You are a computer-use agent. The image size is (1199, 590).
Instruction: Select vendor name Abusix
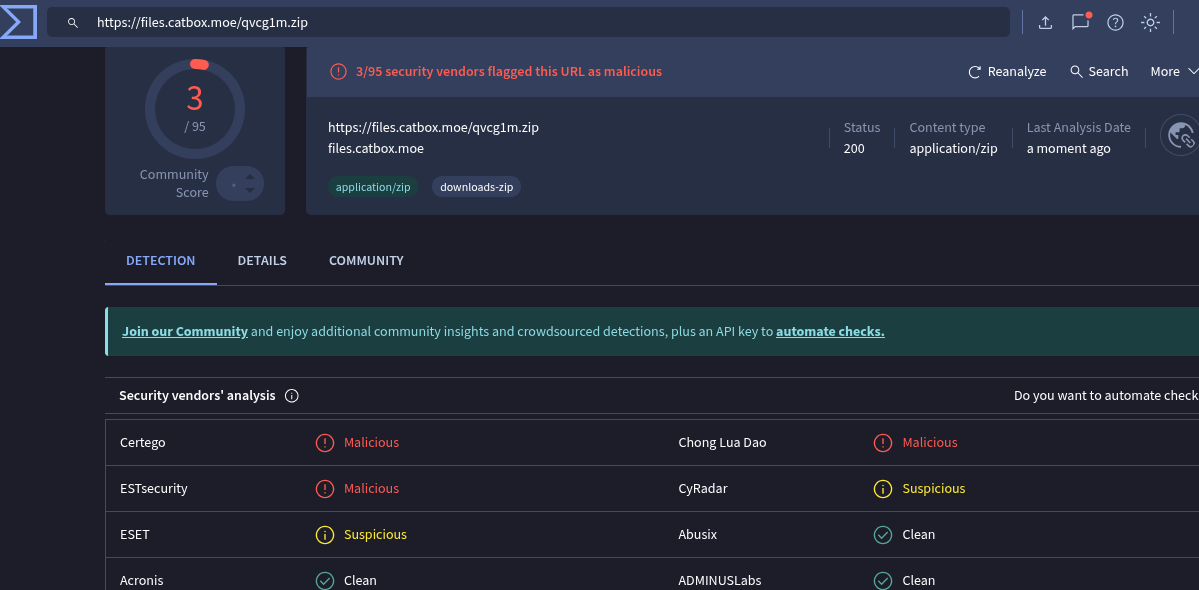698,534
